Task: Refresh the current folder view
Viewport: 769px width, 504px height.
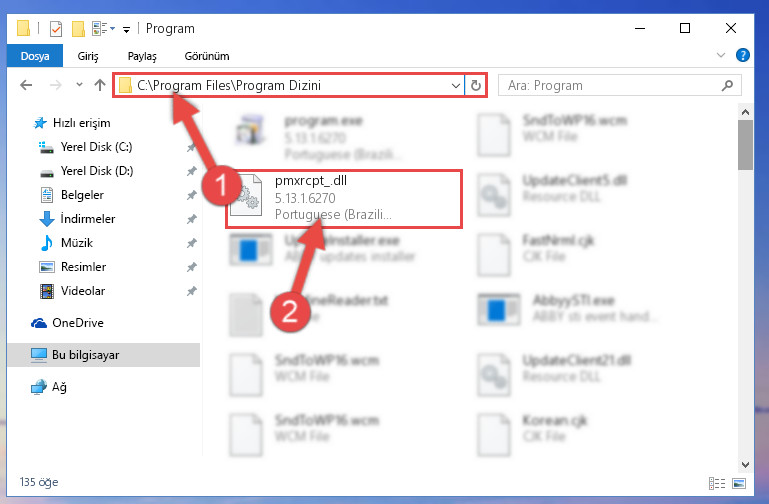Action: [476, 85]
